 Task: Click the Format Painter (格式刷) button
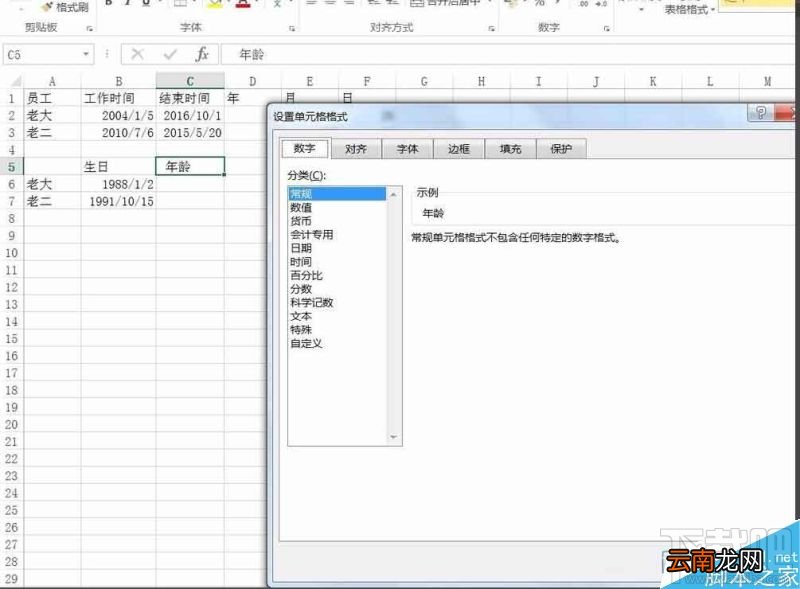pyautogui.click(x=65, y=7)
